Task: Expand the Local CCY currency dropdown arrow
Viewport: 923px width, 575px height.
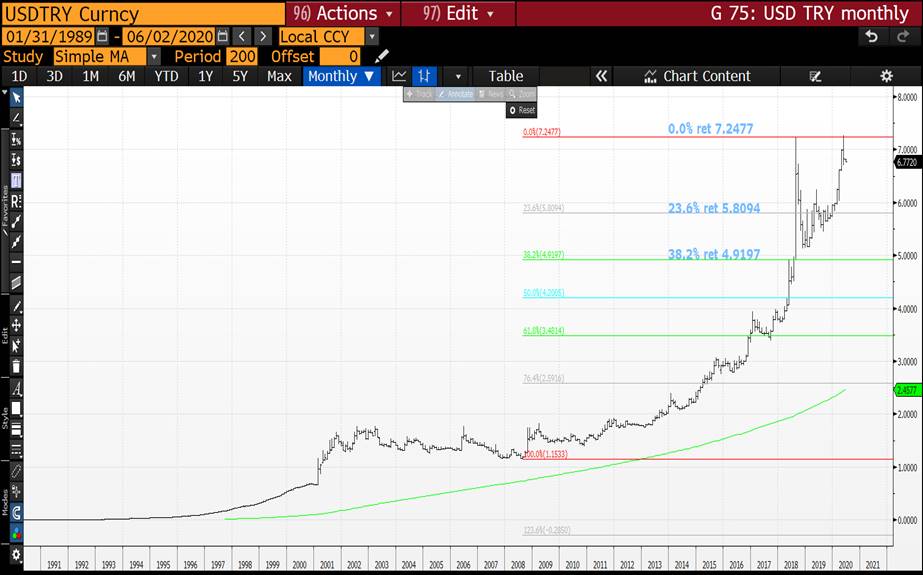Action: tap(371, 36)
